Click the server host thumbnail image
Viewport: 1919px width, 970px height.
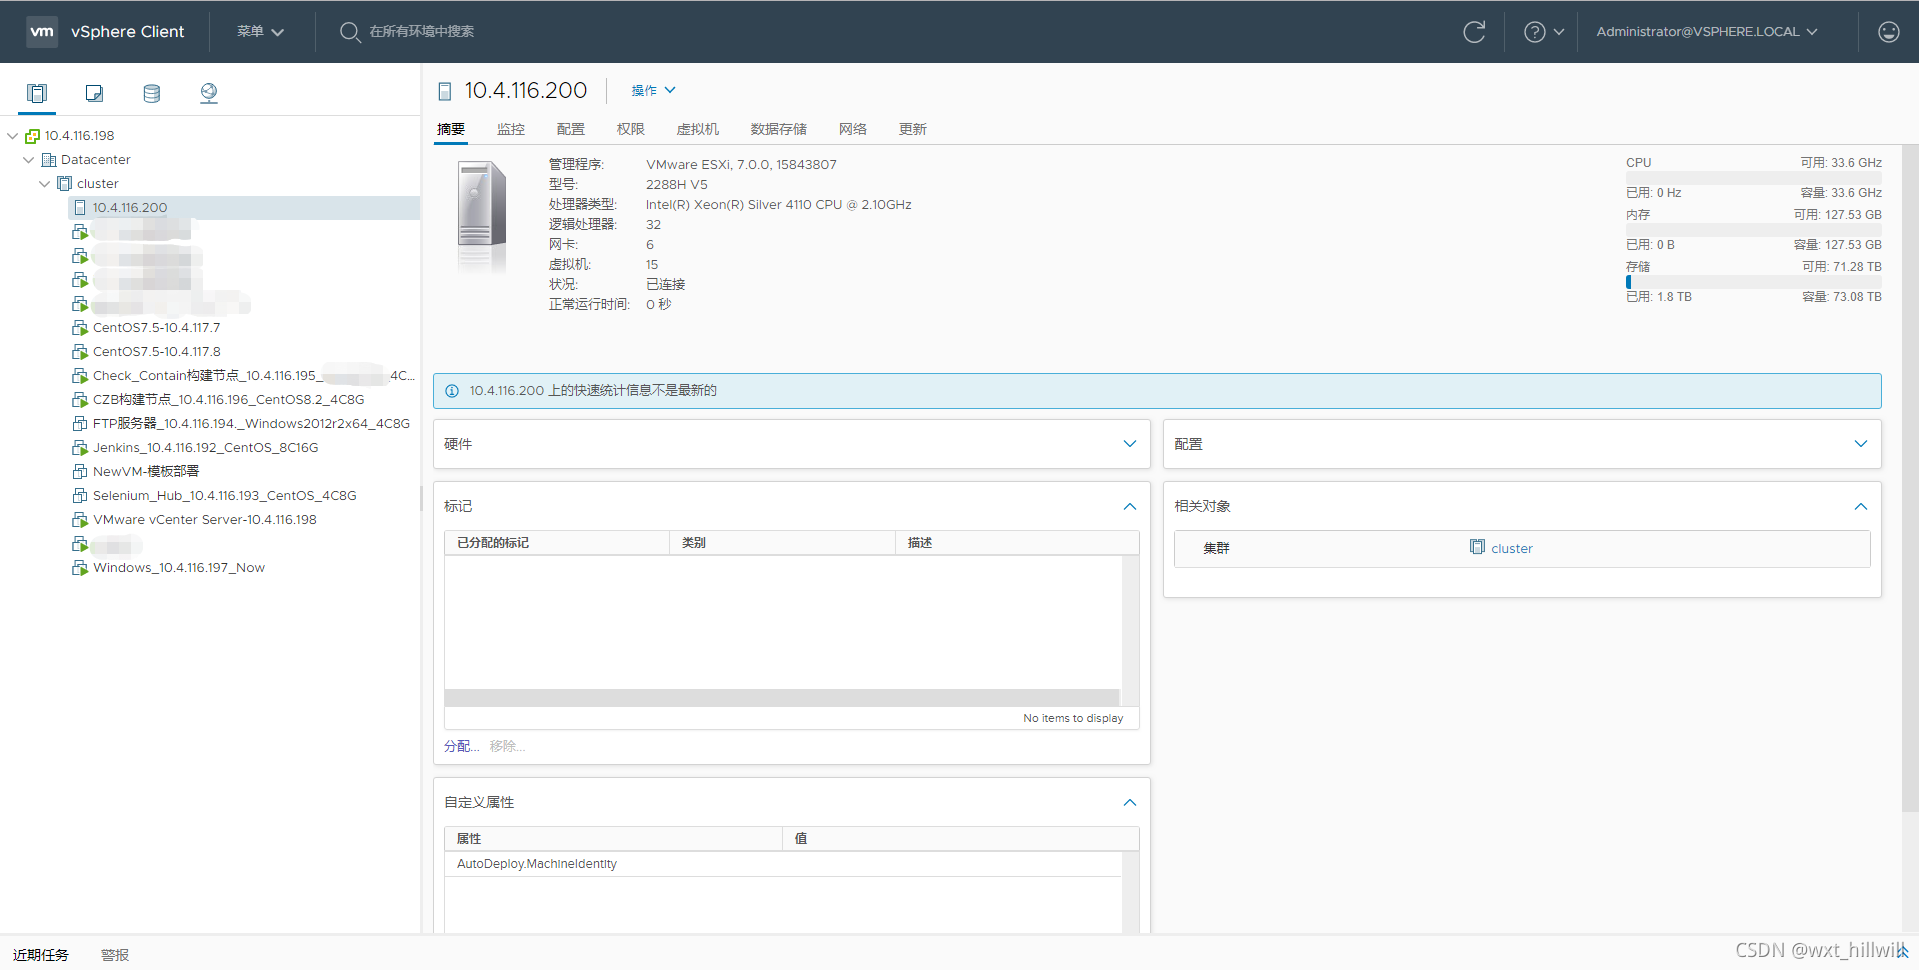pyautogui.click(x=482, y=215)
